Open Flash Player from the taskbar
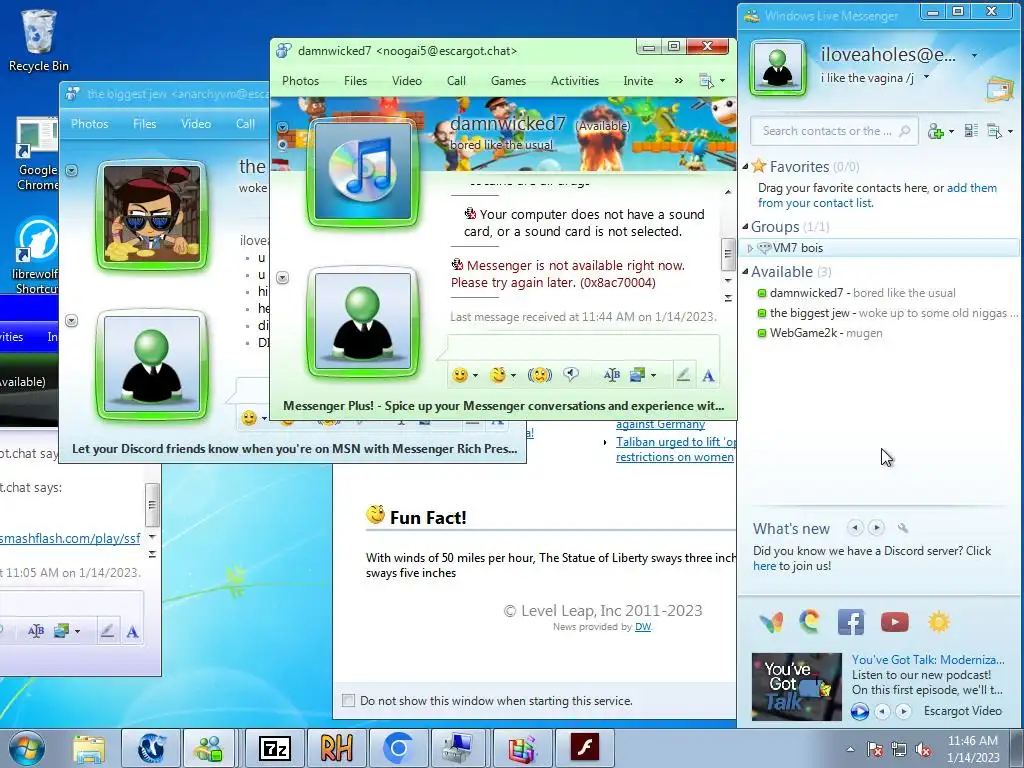1024x768 pixels. (584, 748)
